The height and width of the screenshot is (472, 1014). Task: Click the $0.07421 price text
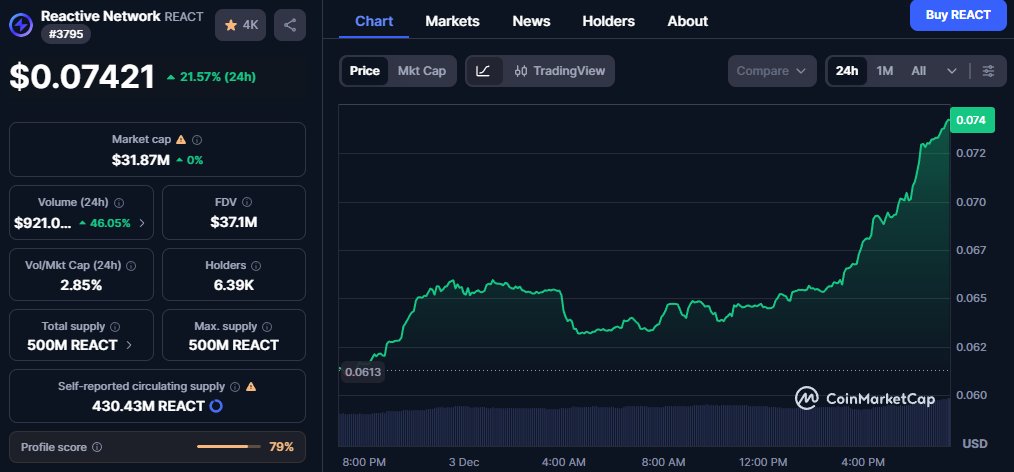click(82, 77)
